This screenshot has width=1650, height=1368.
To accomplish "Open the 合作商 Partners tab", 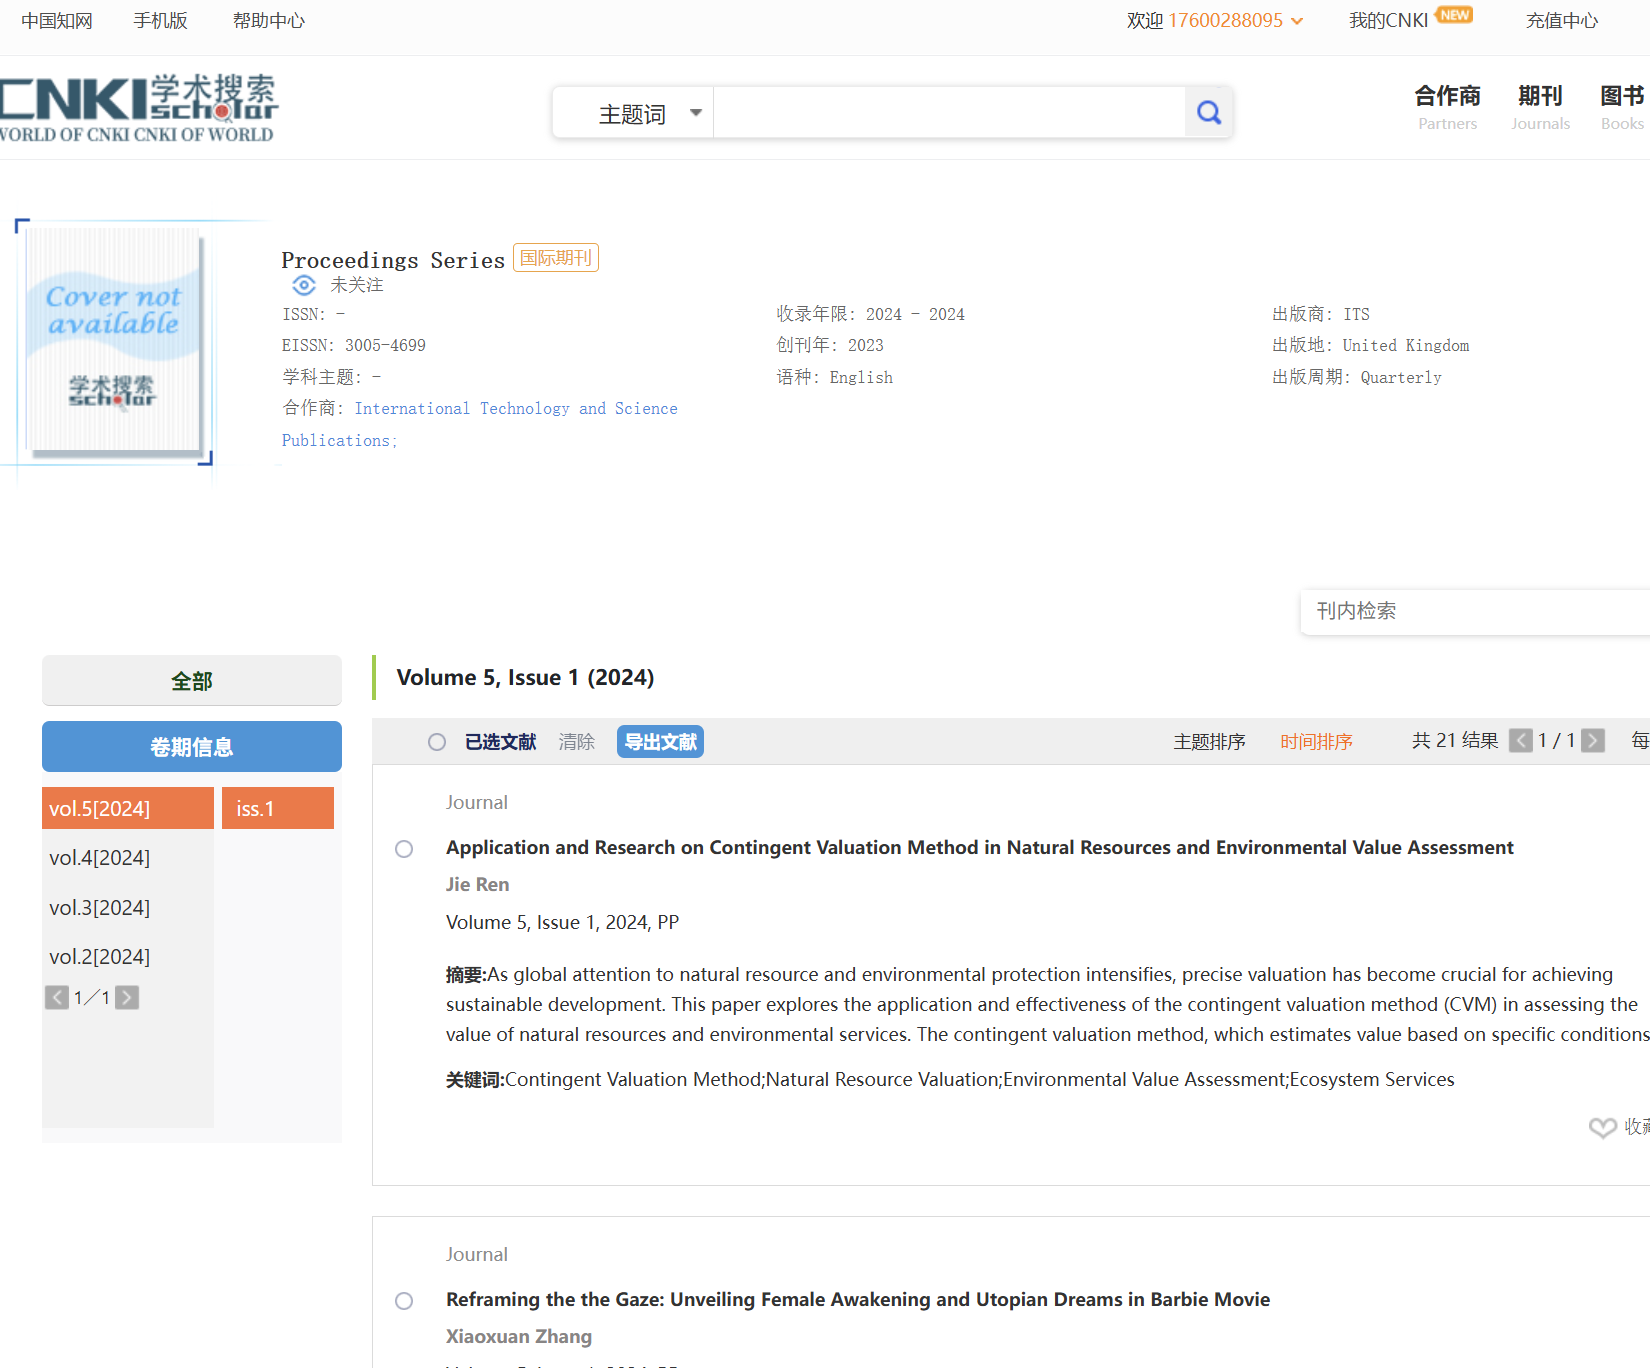I will click(x=1446, y=107).
